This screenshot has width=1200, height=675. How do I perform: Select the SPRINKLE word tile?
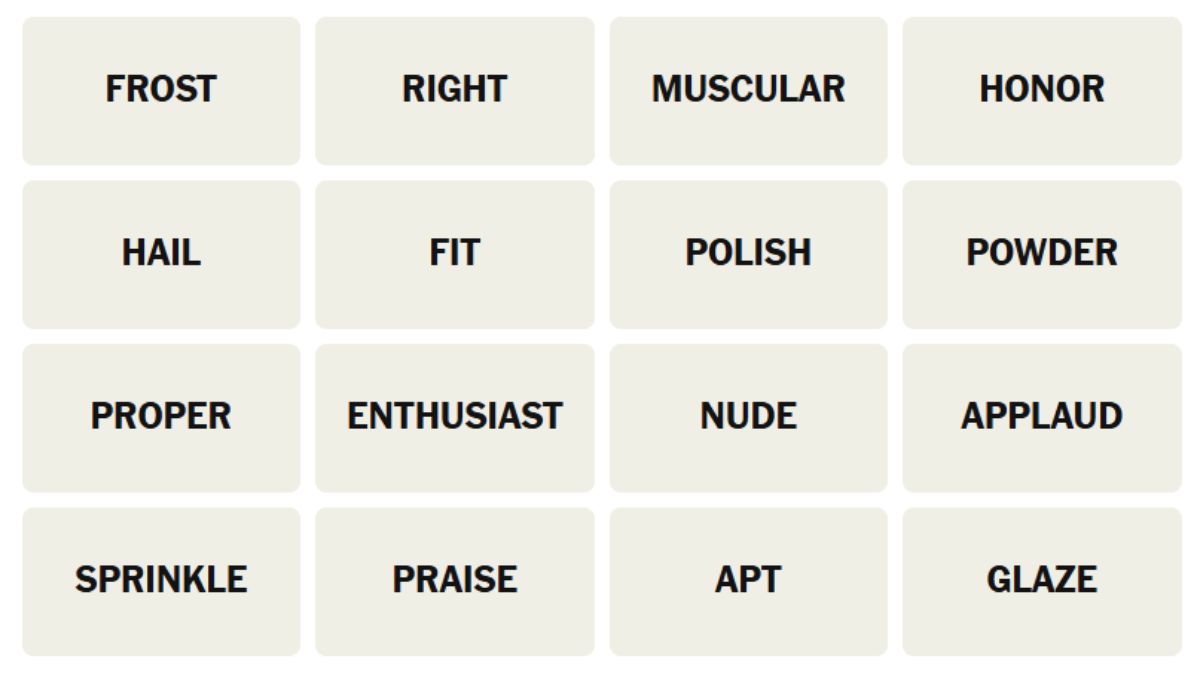tap(161, 581)
